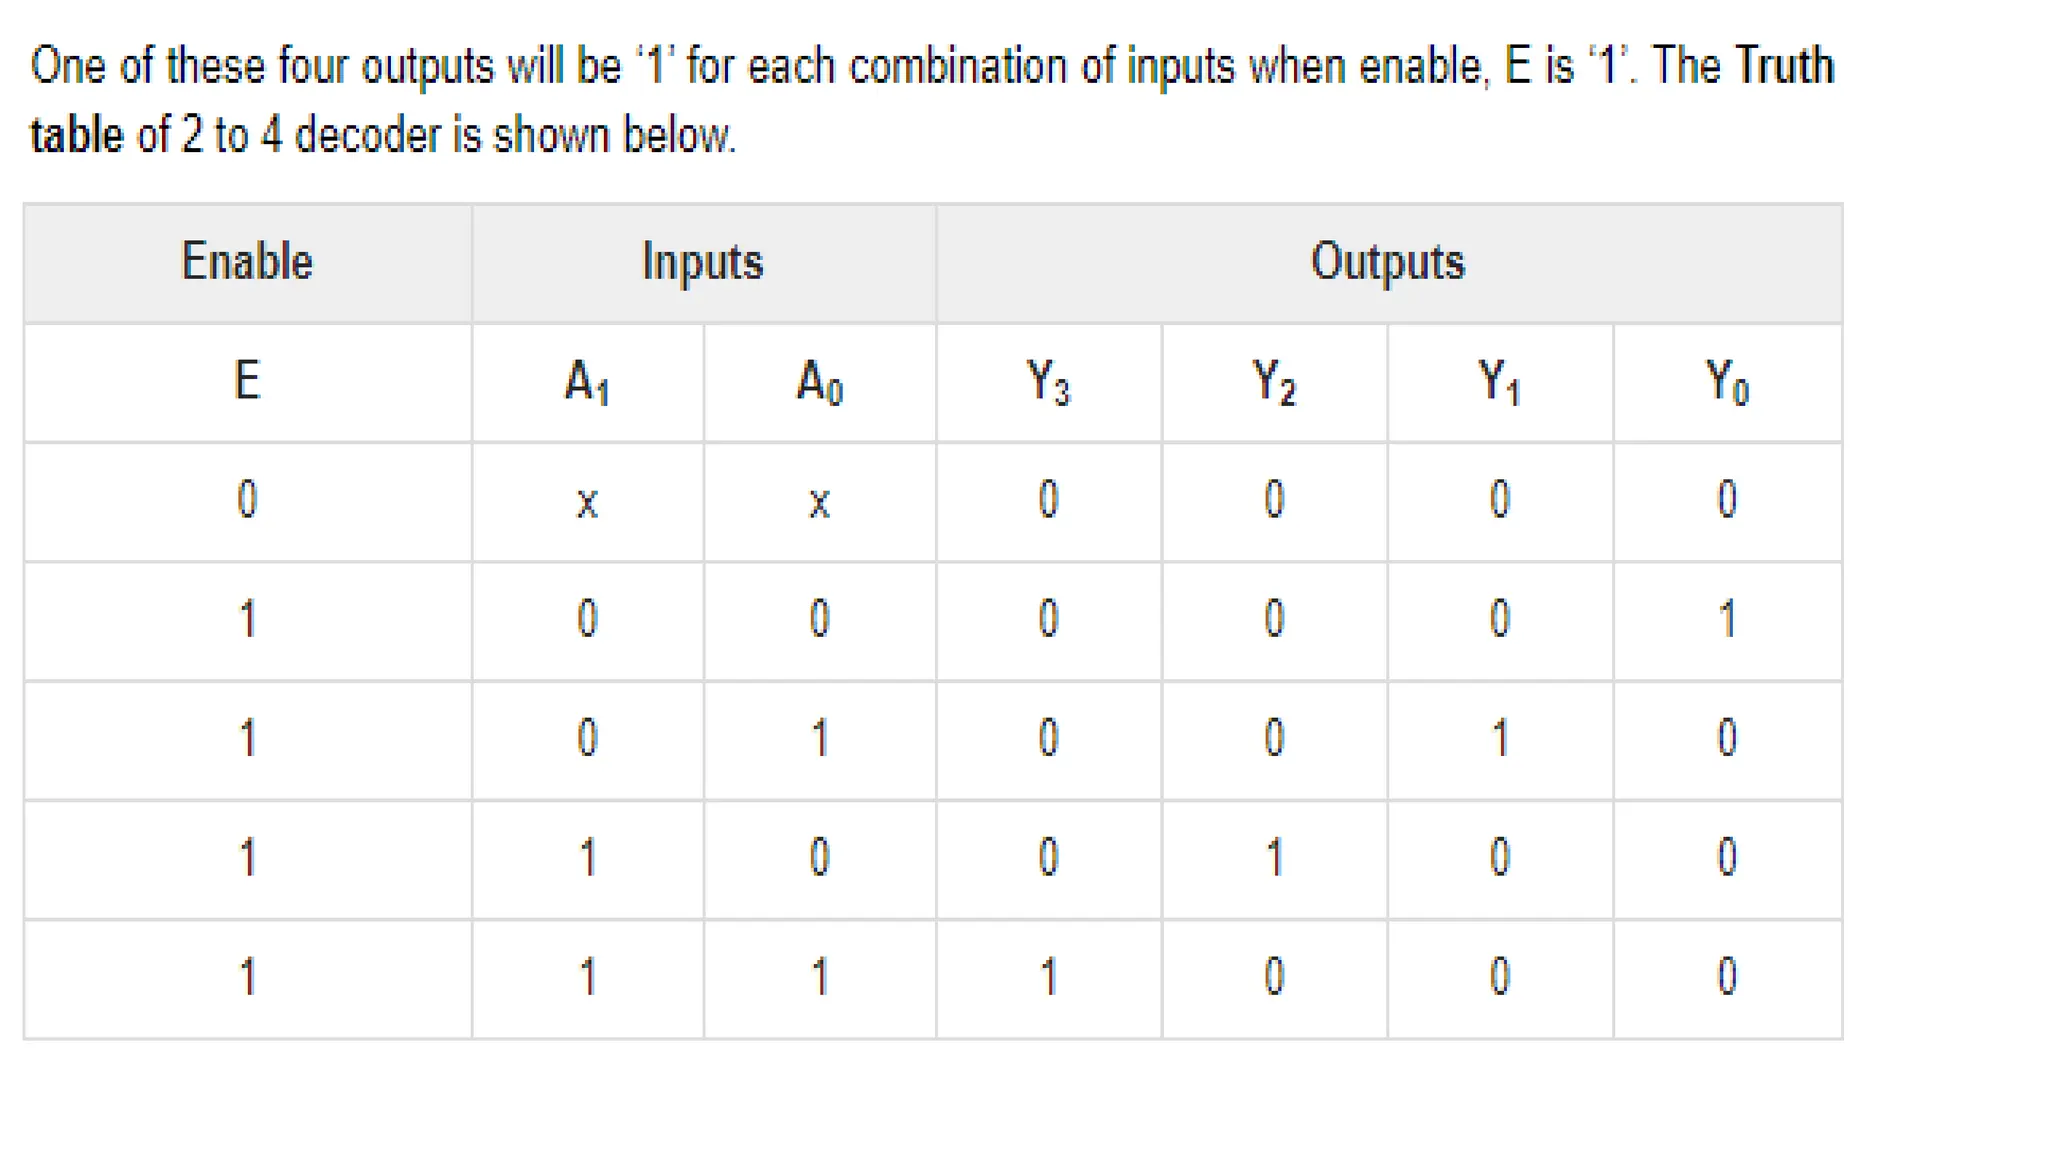Select the Y3 sub-header cell
The image size is (2048, 1152).
point(1048,382)
